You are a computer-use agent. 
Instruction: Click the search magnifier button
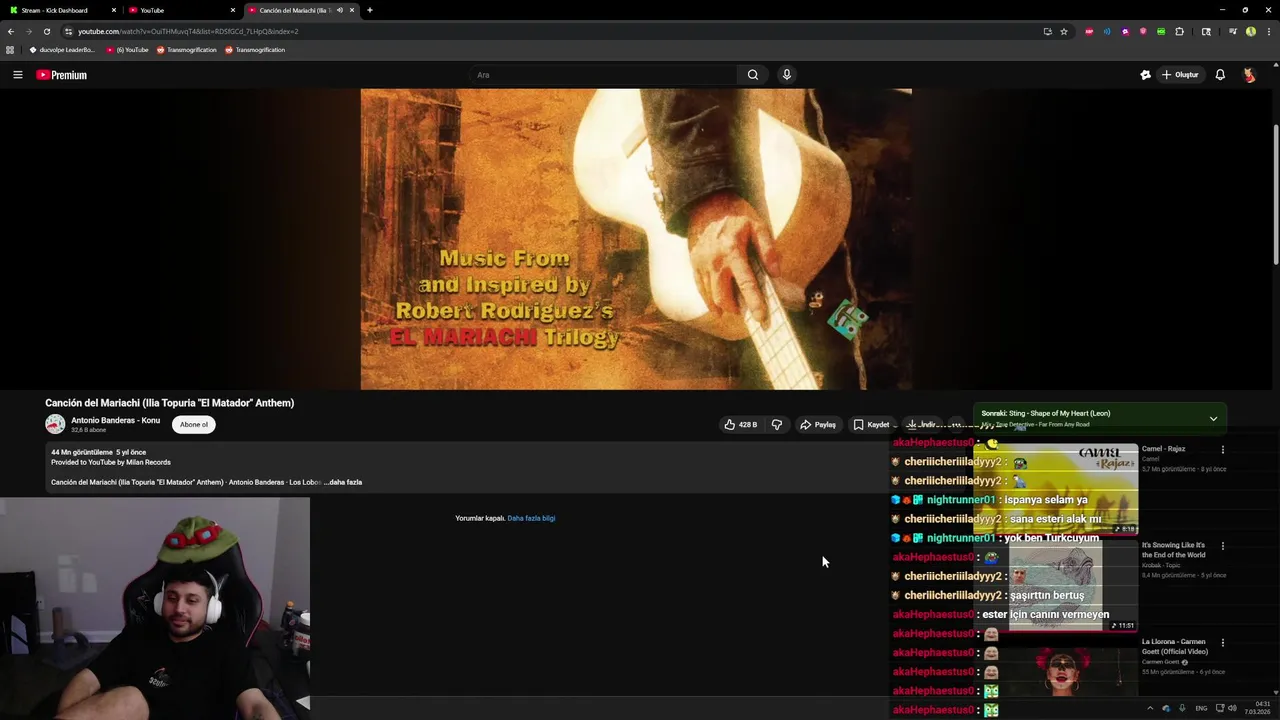tap(753, 75)
